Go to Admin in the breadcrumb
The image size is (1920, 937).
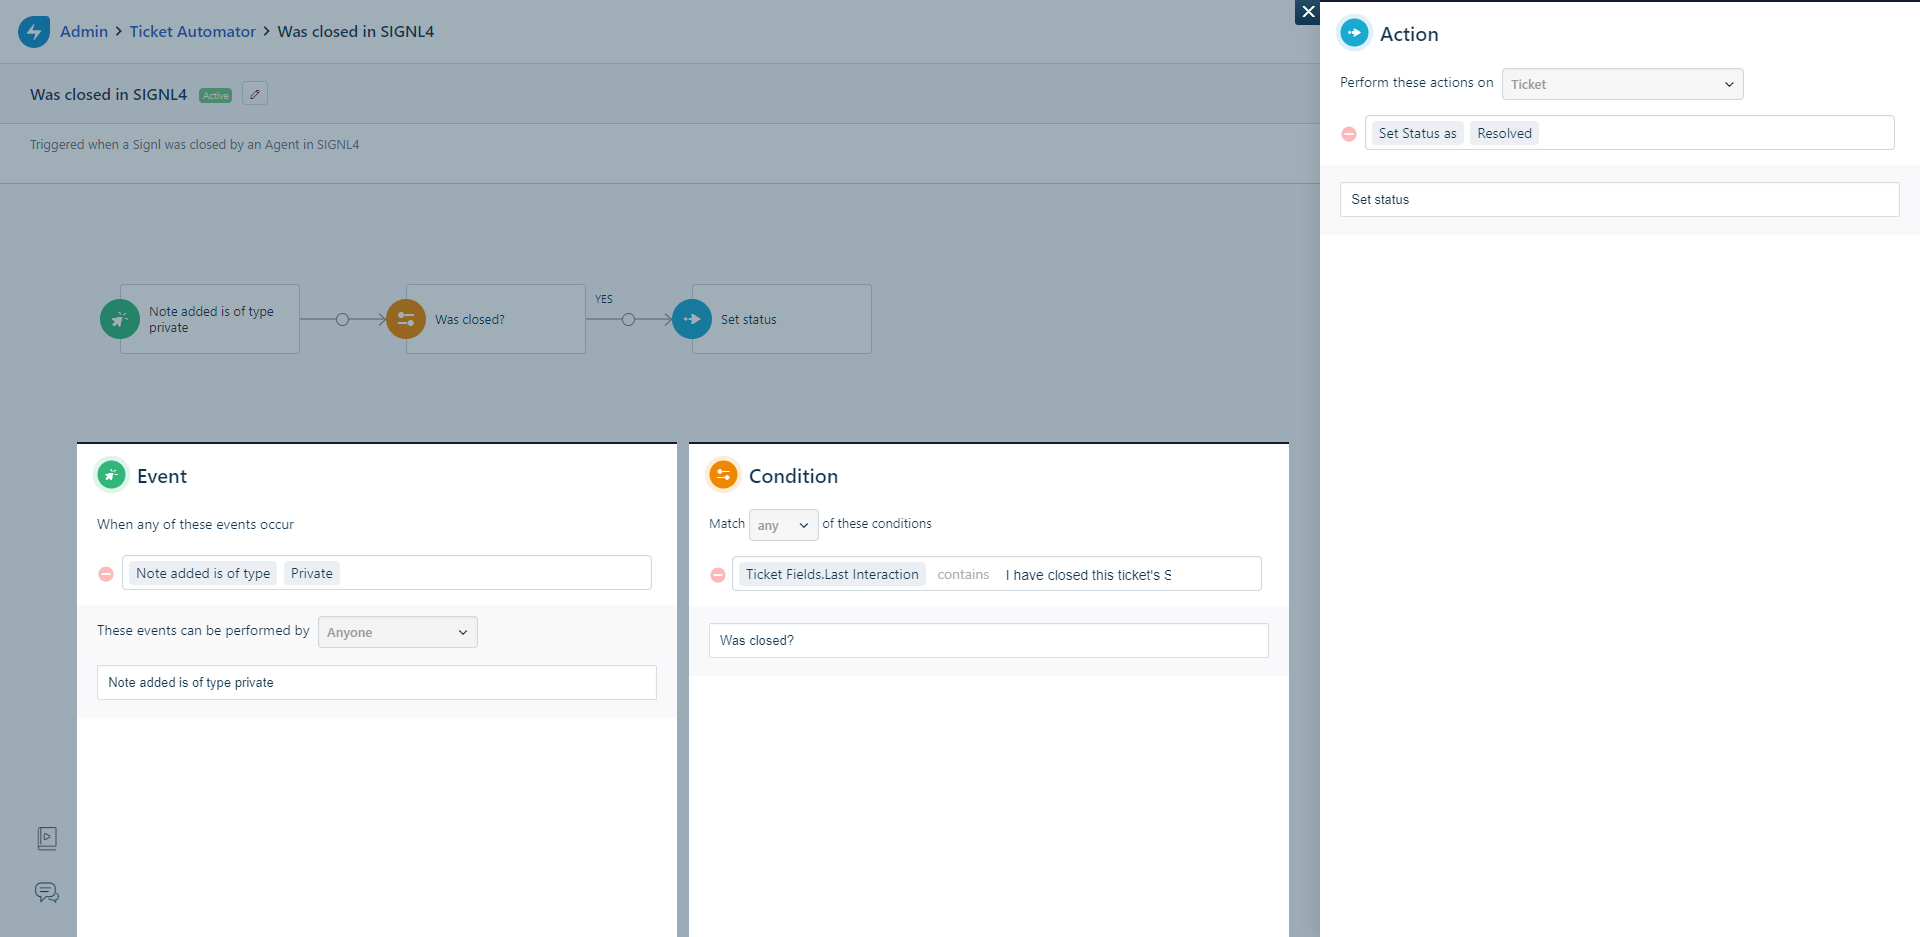tap(84, 32)
